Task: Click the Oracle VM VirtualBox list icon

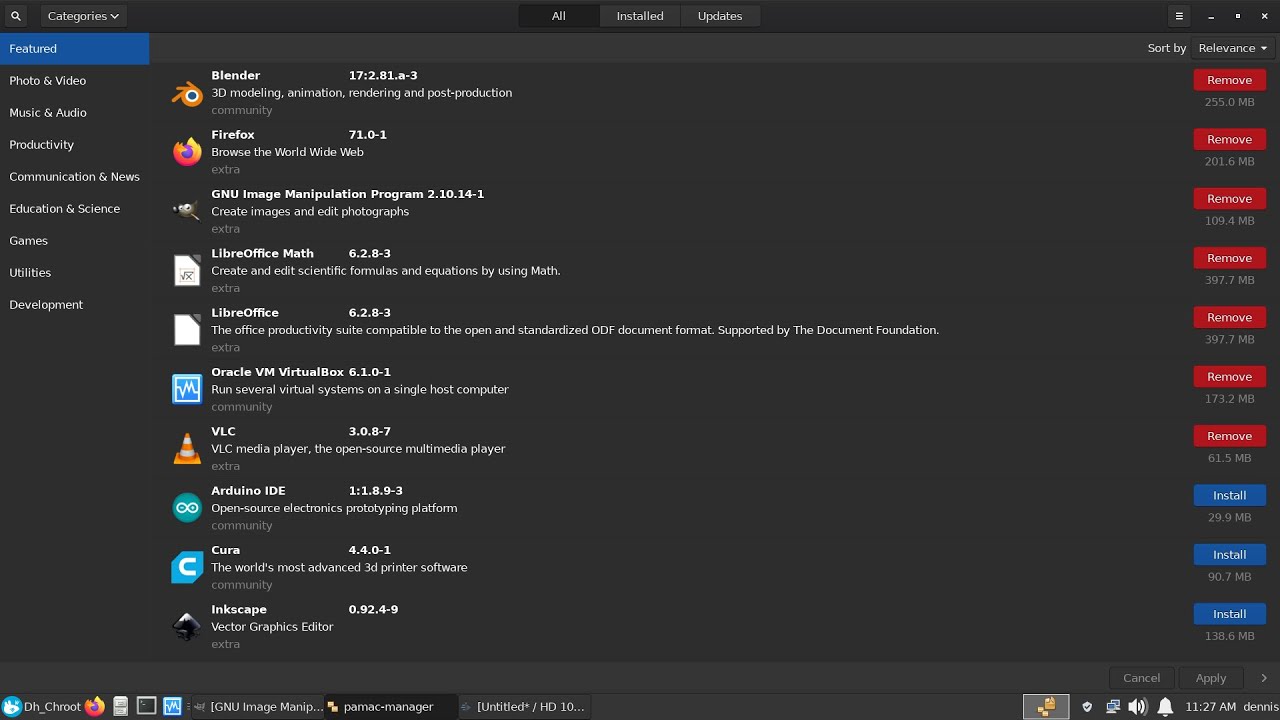Action: click(187, 389)
